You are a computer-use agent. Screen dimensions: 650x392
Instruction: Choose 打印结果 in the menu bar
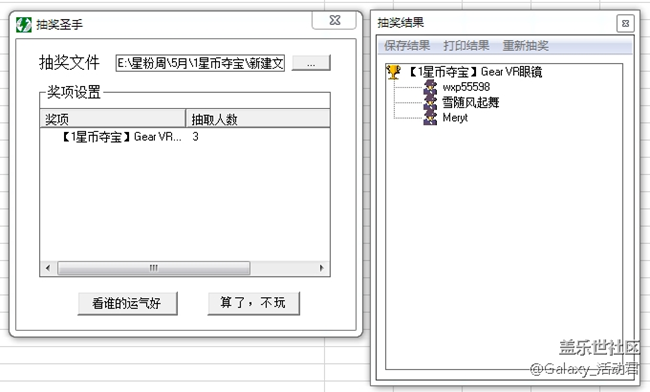[466, 46]
